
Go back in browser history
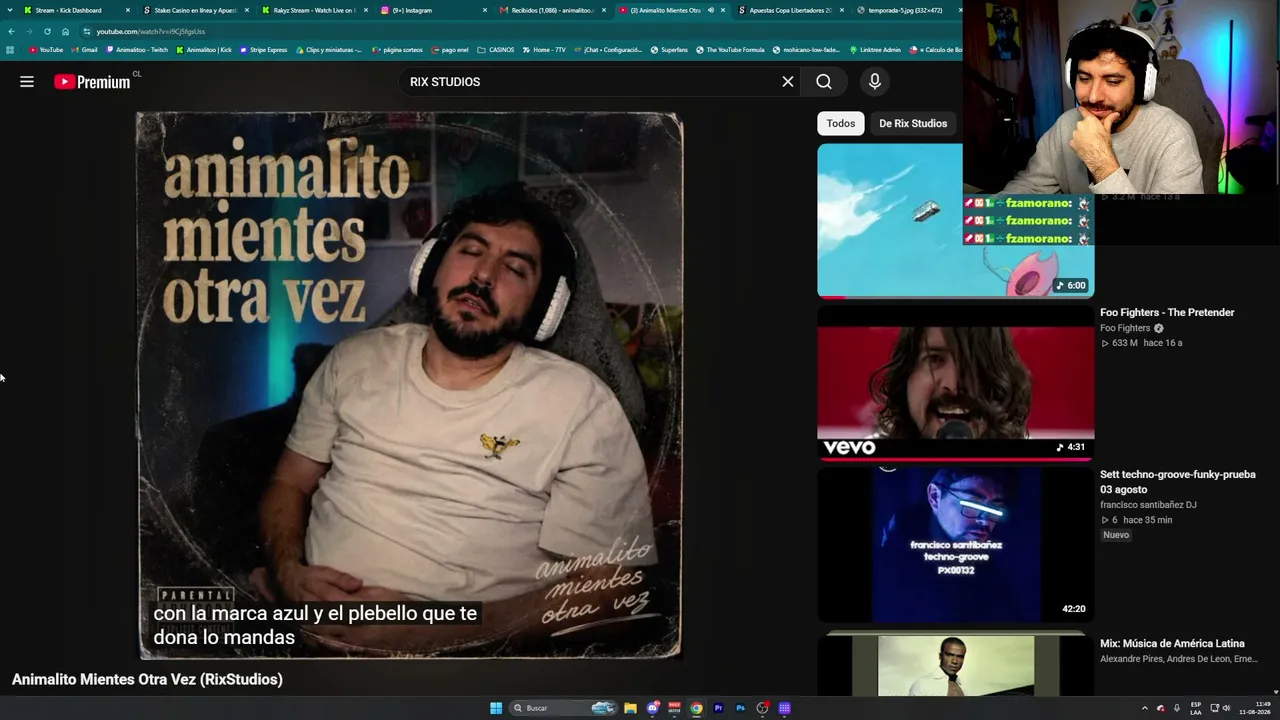tap(11, 32)
